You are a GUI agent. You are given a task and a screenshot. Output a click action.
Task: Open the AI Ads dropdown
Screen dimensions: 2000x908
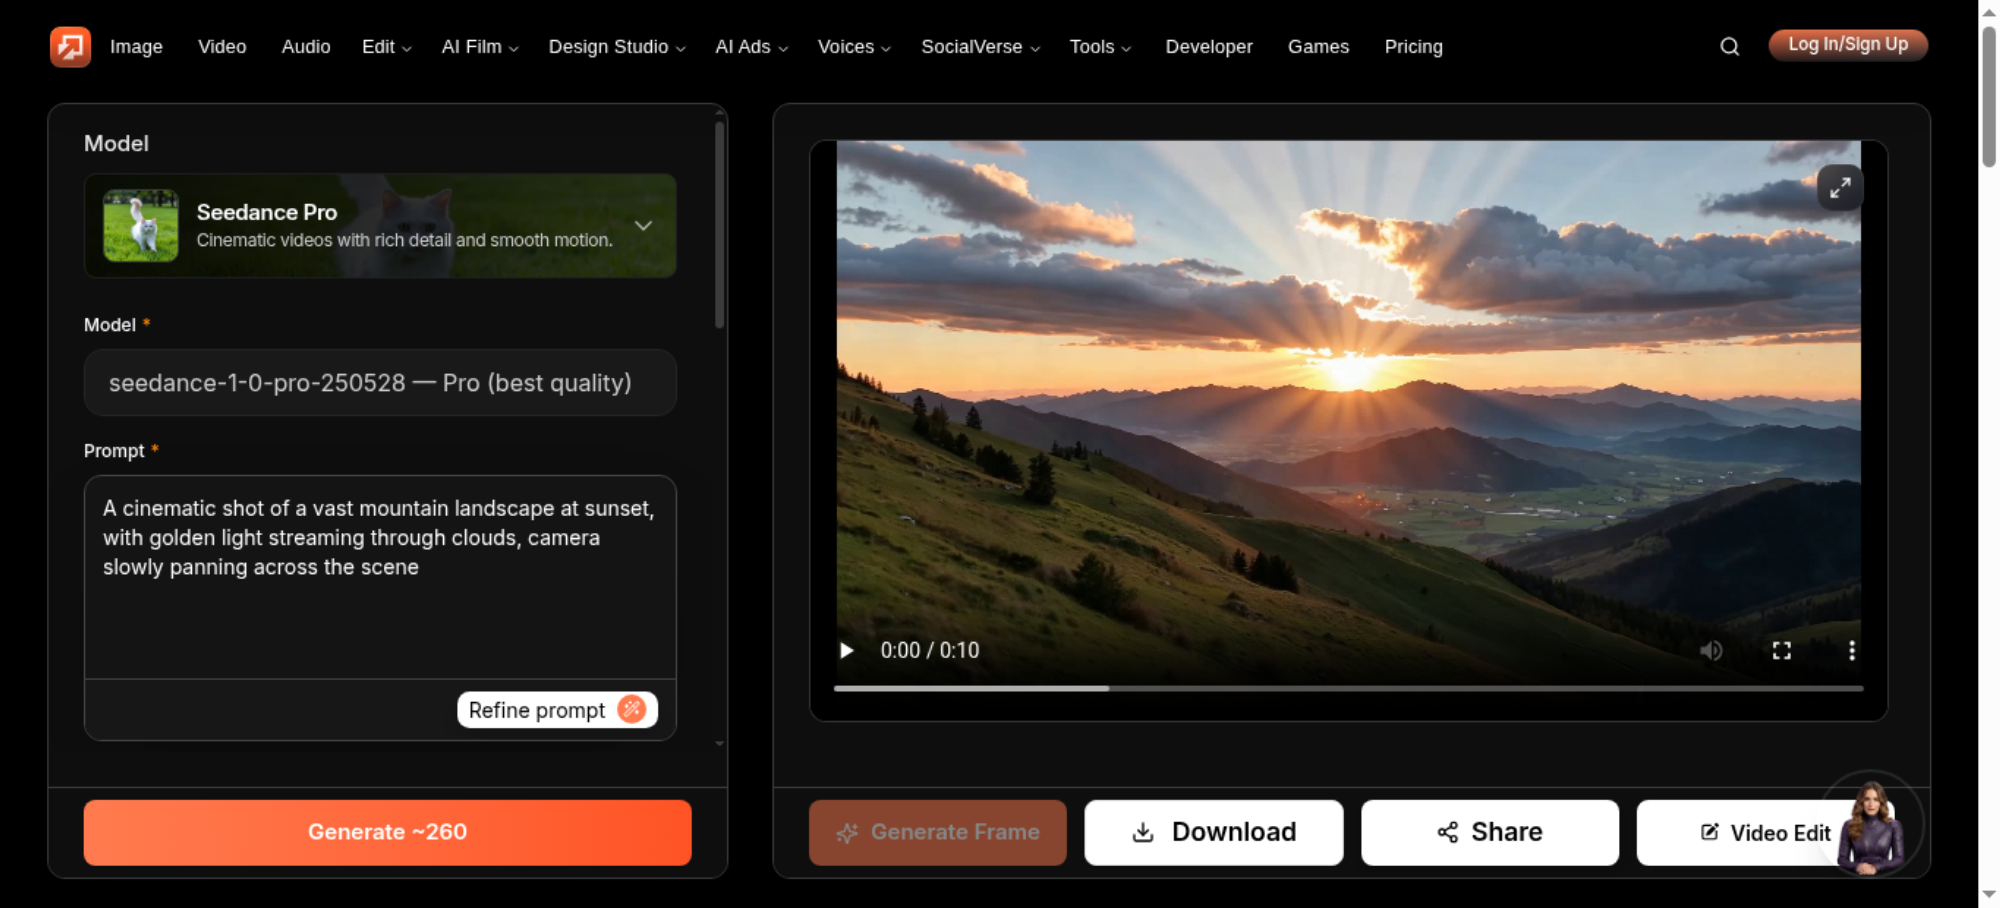pyautogui.click(x=751, y=47)
